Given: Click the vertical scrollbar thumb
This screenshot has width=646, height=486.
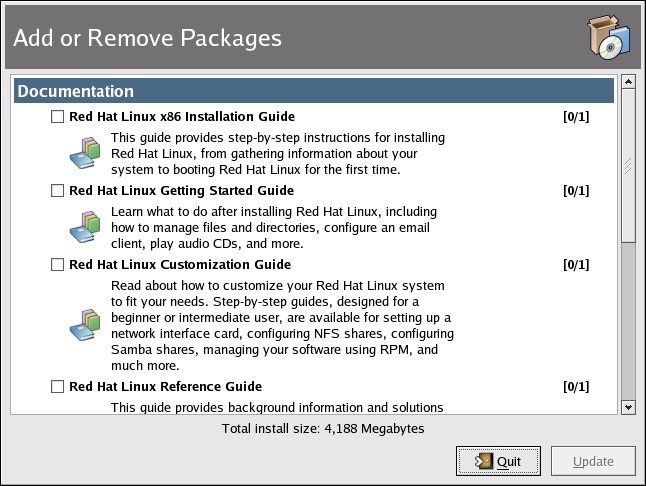Looking at the screenshot, I should coord(628,165).
